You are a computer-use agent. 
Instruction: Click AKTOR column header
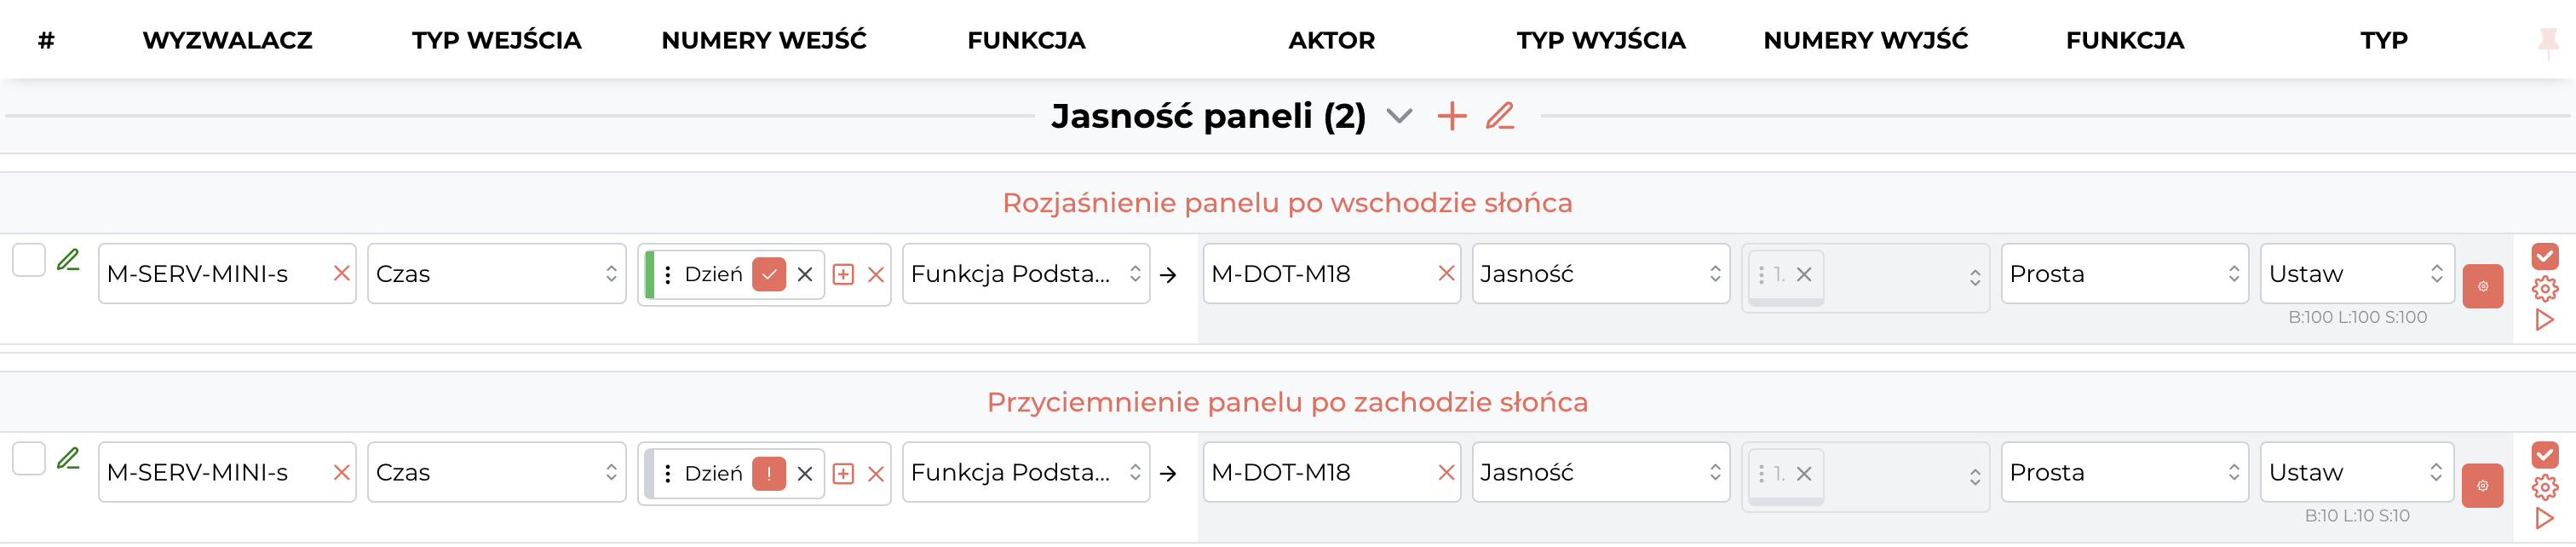point(1331,41)
